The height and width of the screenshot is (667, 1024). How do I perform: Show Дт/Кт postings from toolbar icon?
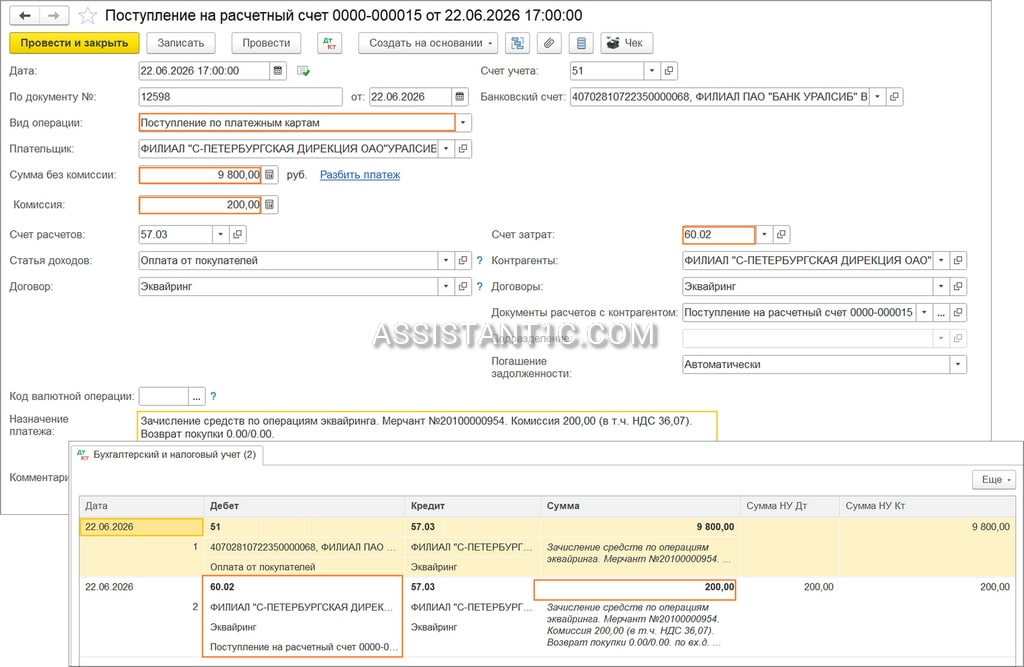pos(330,43)
